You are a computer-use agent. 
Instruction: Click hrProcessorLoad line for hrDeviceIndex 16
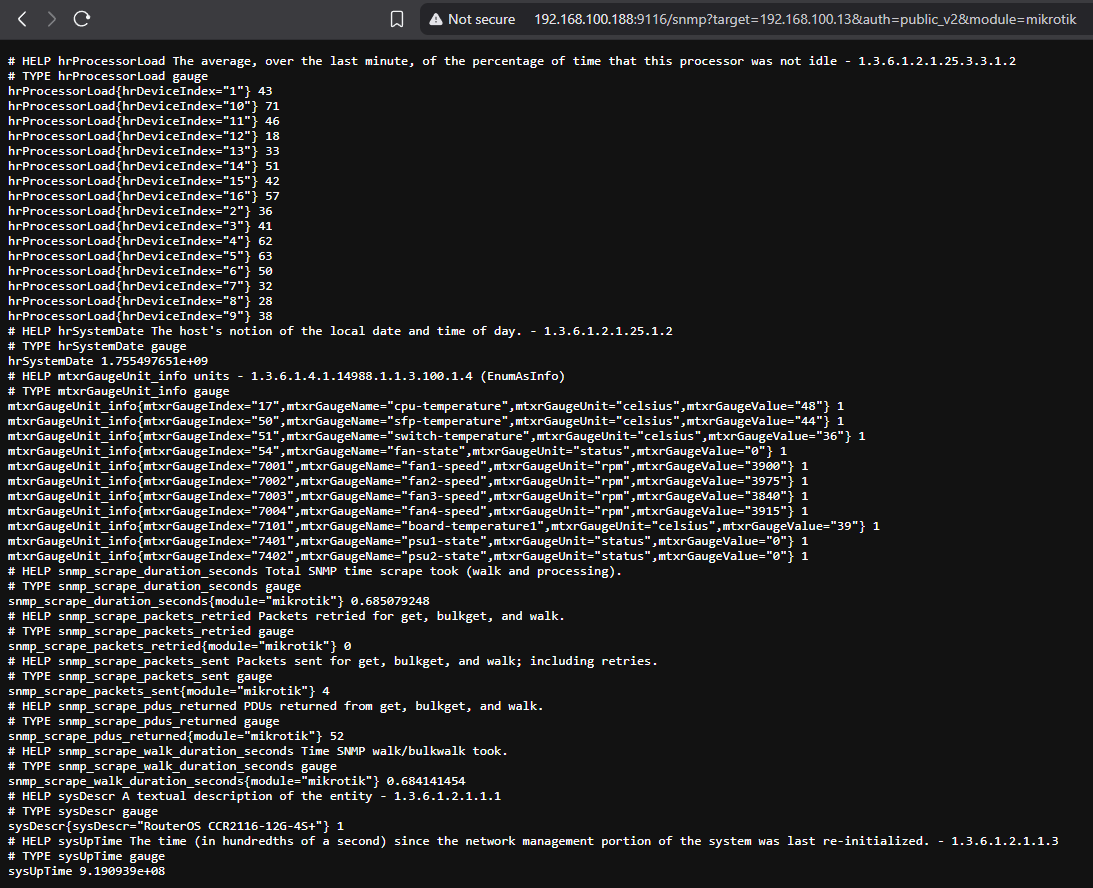pos(140,195)
